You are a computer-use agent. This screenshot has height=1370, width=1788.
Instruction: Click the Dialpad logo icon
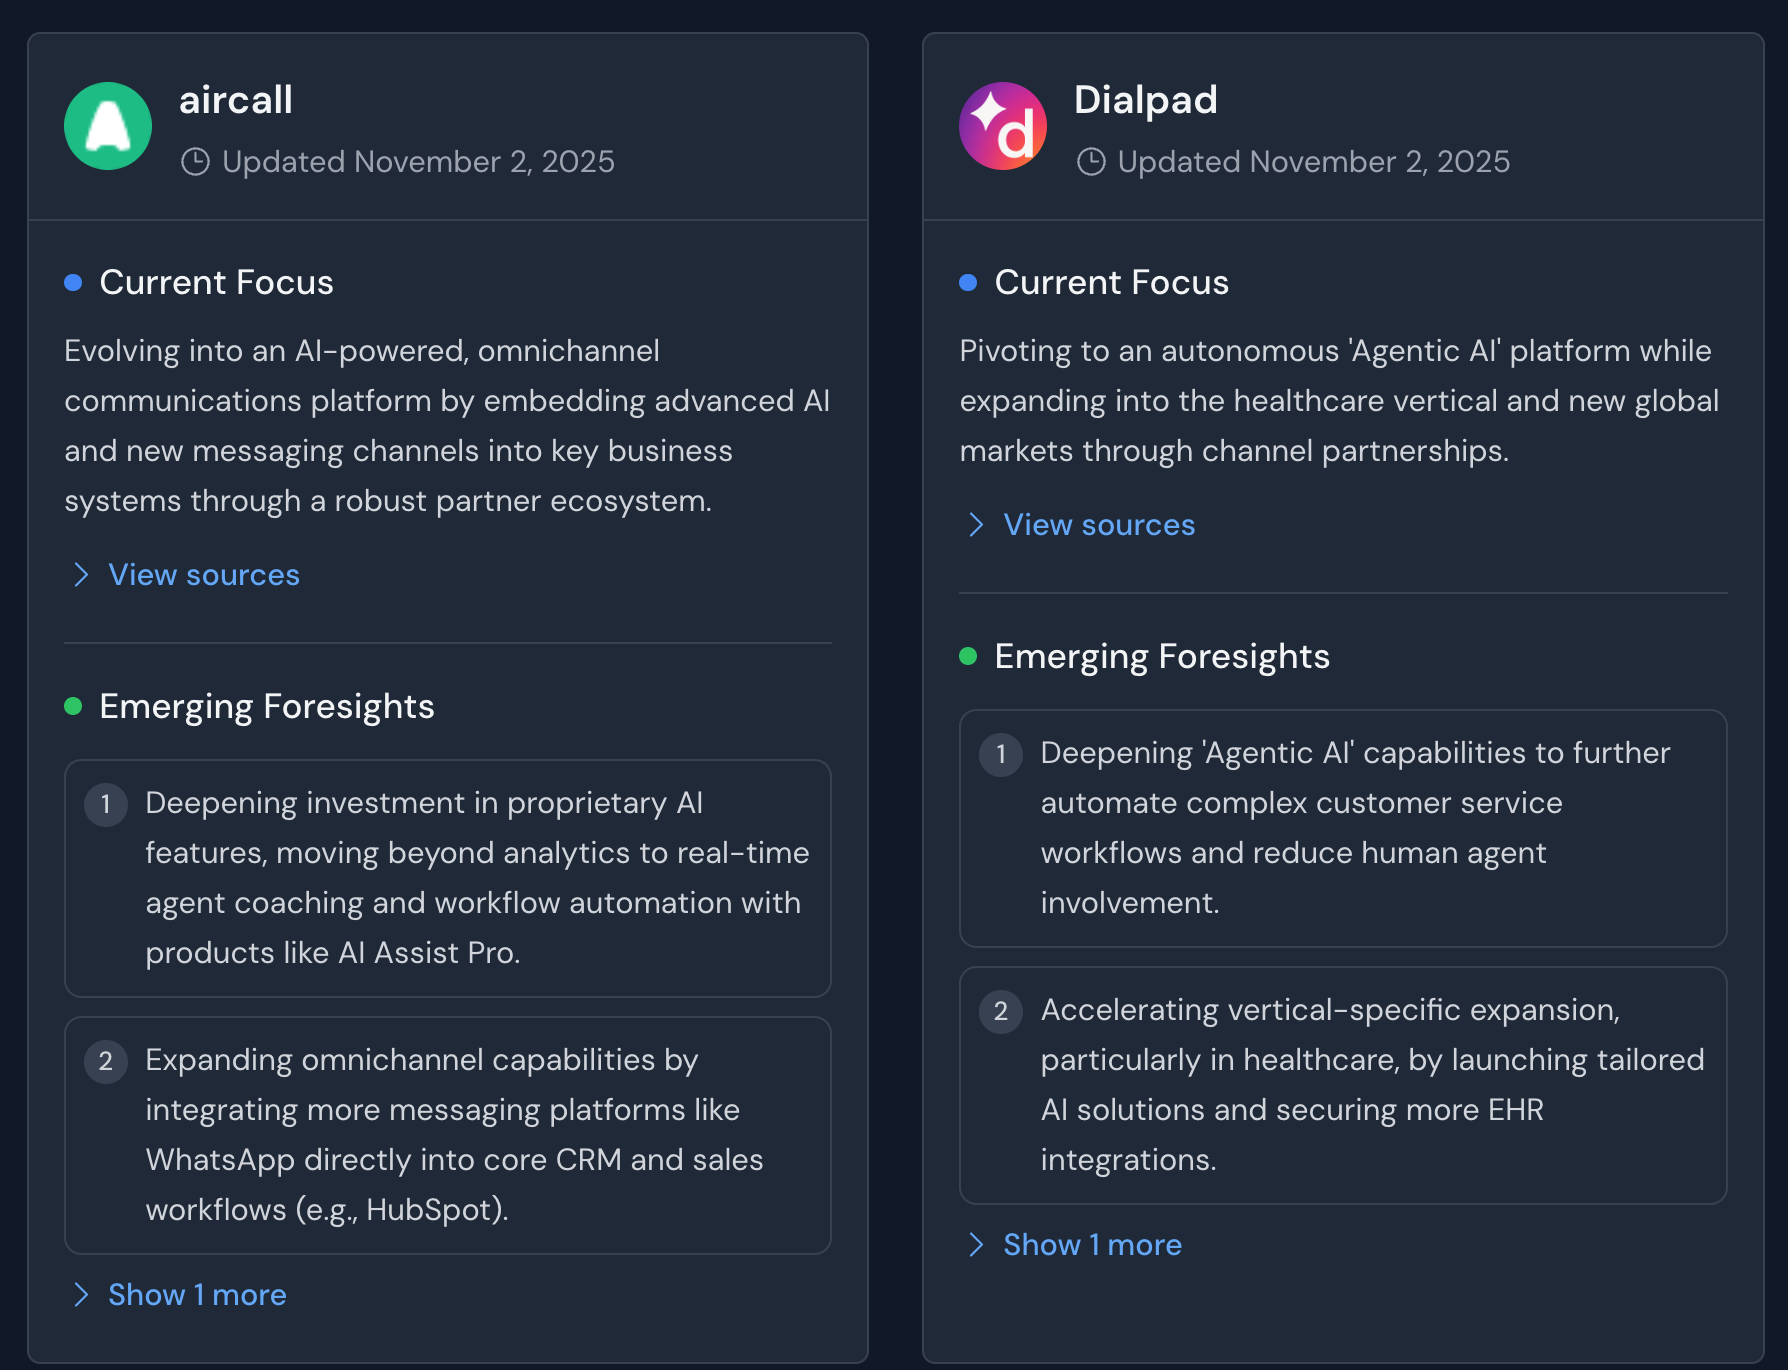click(1002, 126)
